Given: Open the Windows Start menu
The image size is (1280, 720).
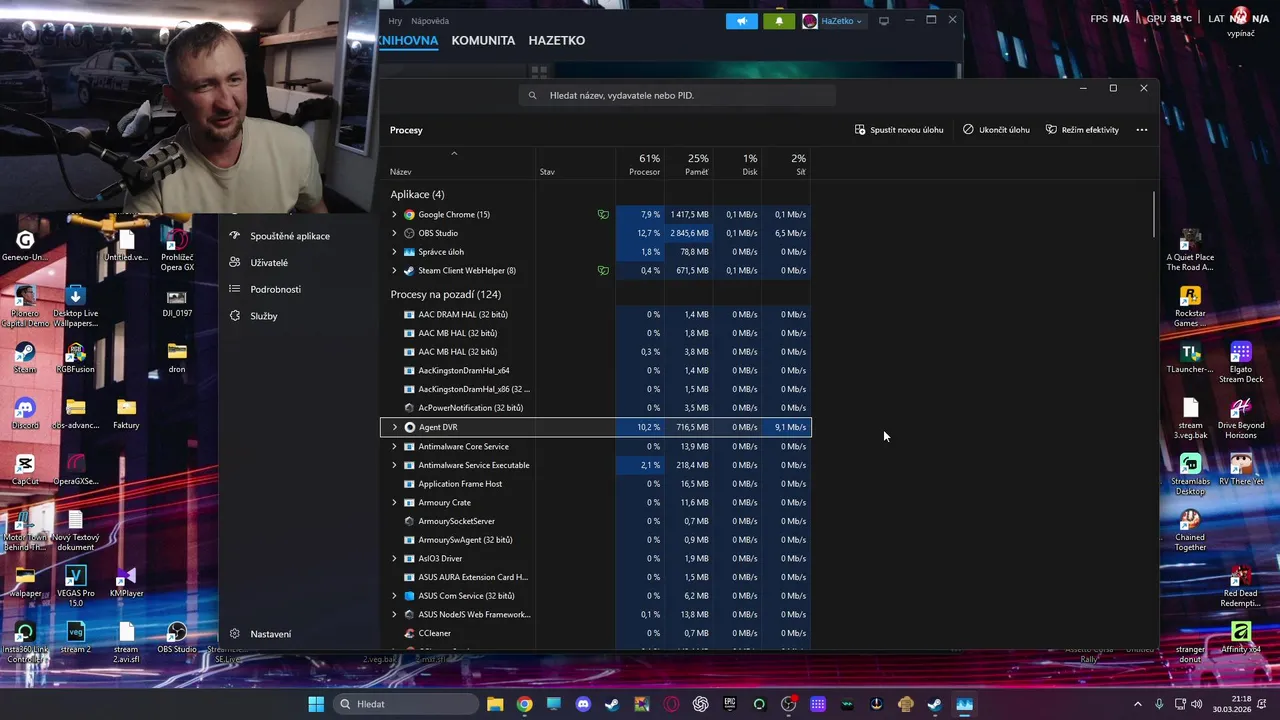Looking at the screenshot, I should coord(316,704).
